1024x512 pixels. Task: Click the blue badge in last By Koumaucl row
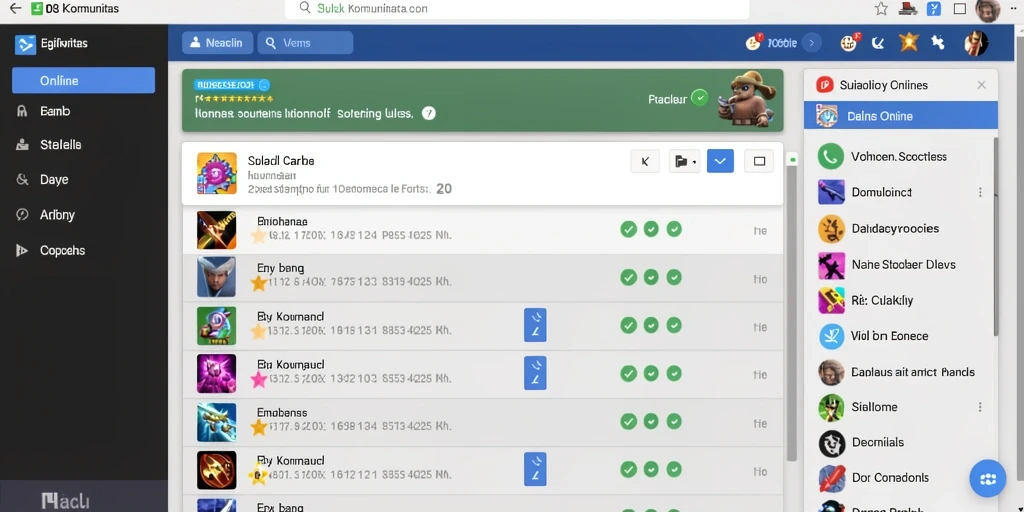point(535,470)
